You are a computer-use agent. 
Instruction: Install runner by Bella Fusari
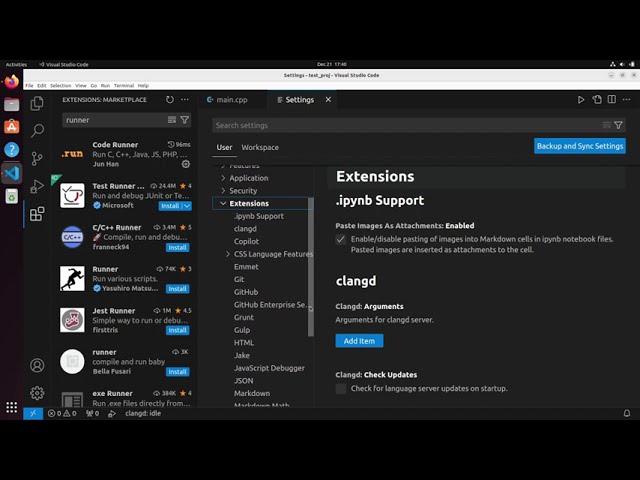(x=177, y=372)
